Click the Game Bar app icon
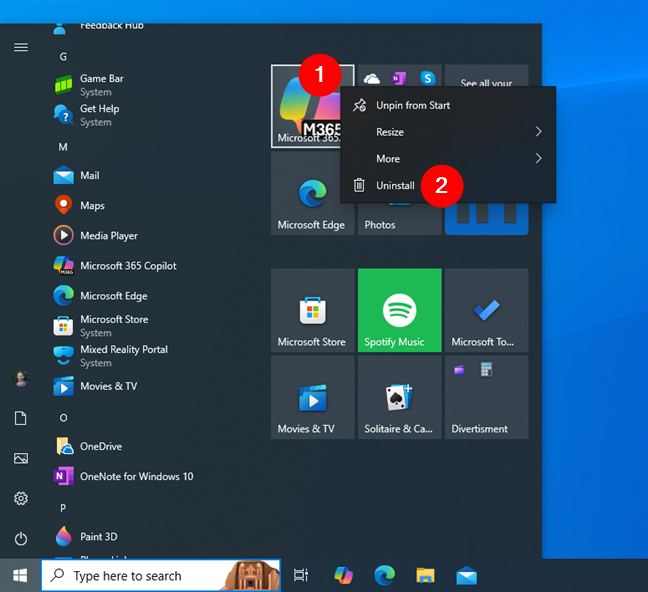This screenshot has height=592, width=648. tap(64, 85)
